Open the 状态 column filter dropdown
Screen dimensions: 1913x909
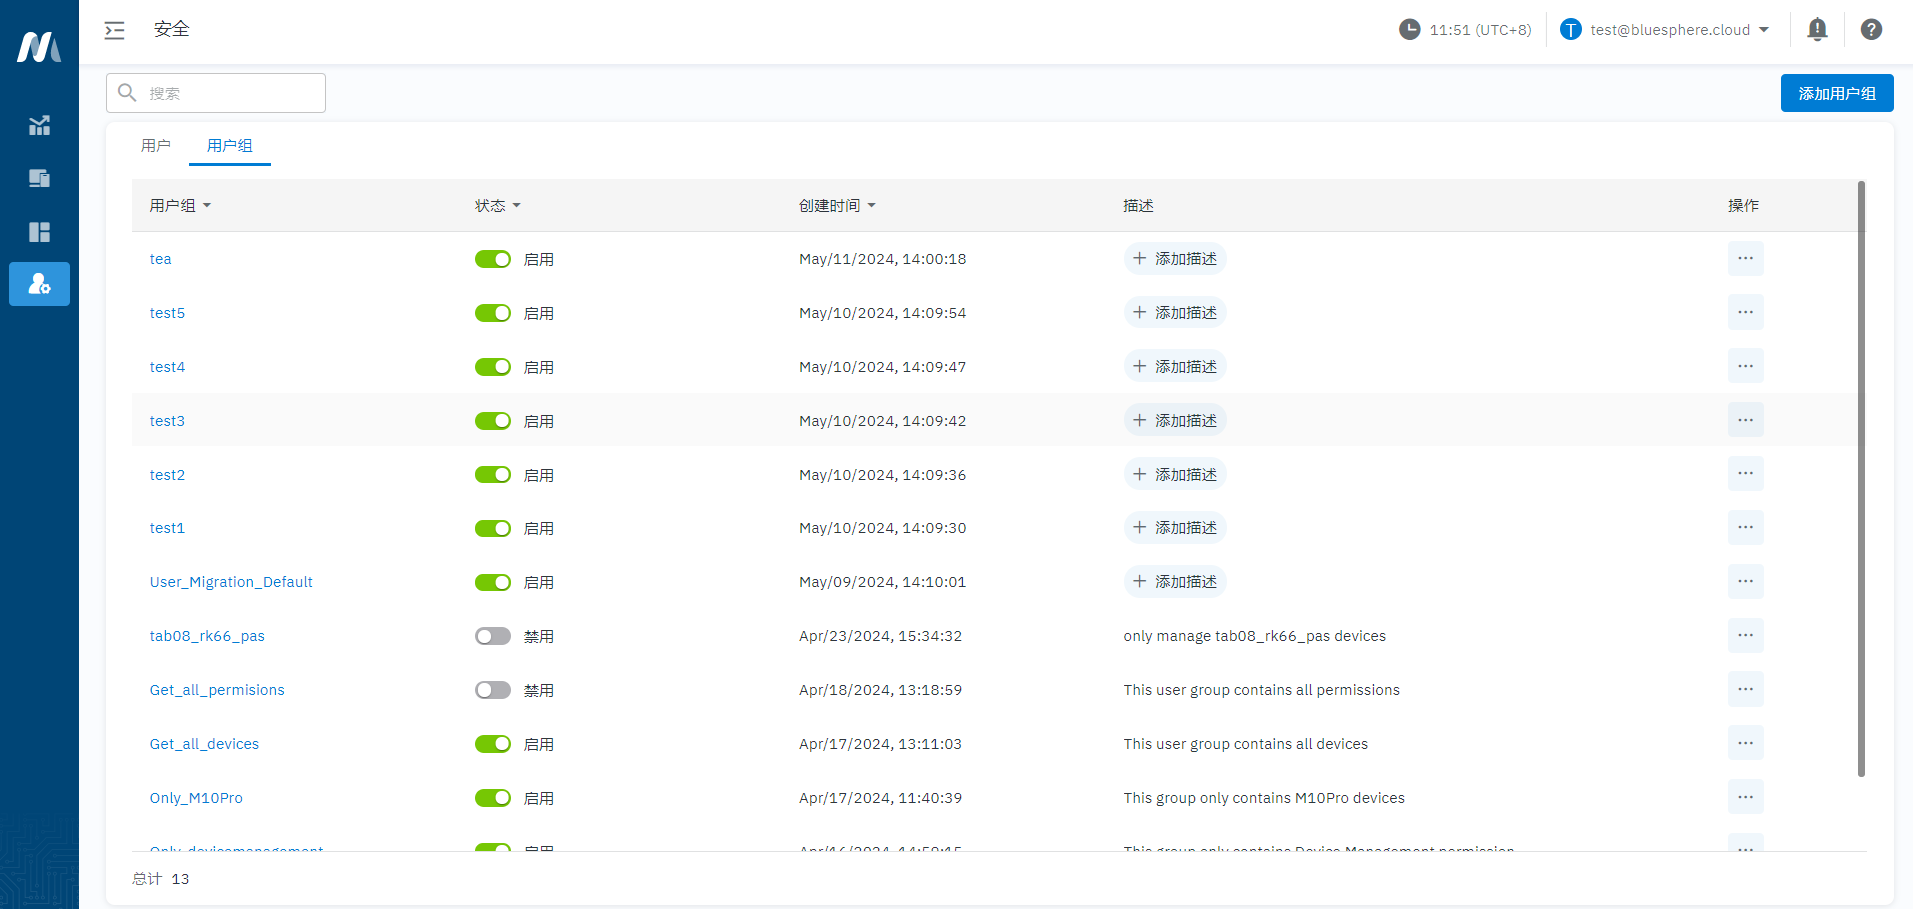tap(497, 205)
